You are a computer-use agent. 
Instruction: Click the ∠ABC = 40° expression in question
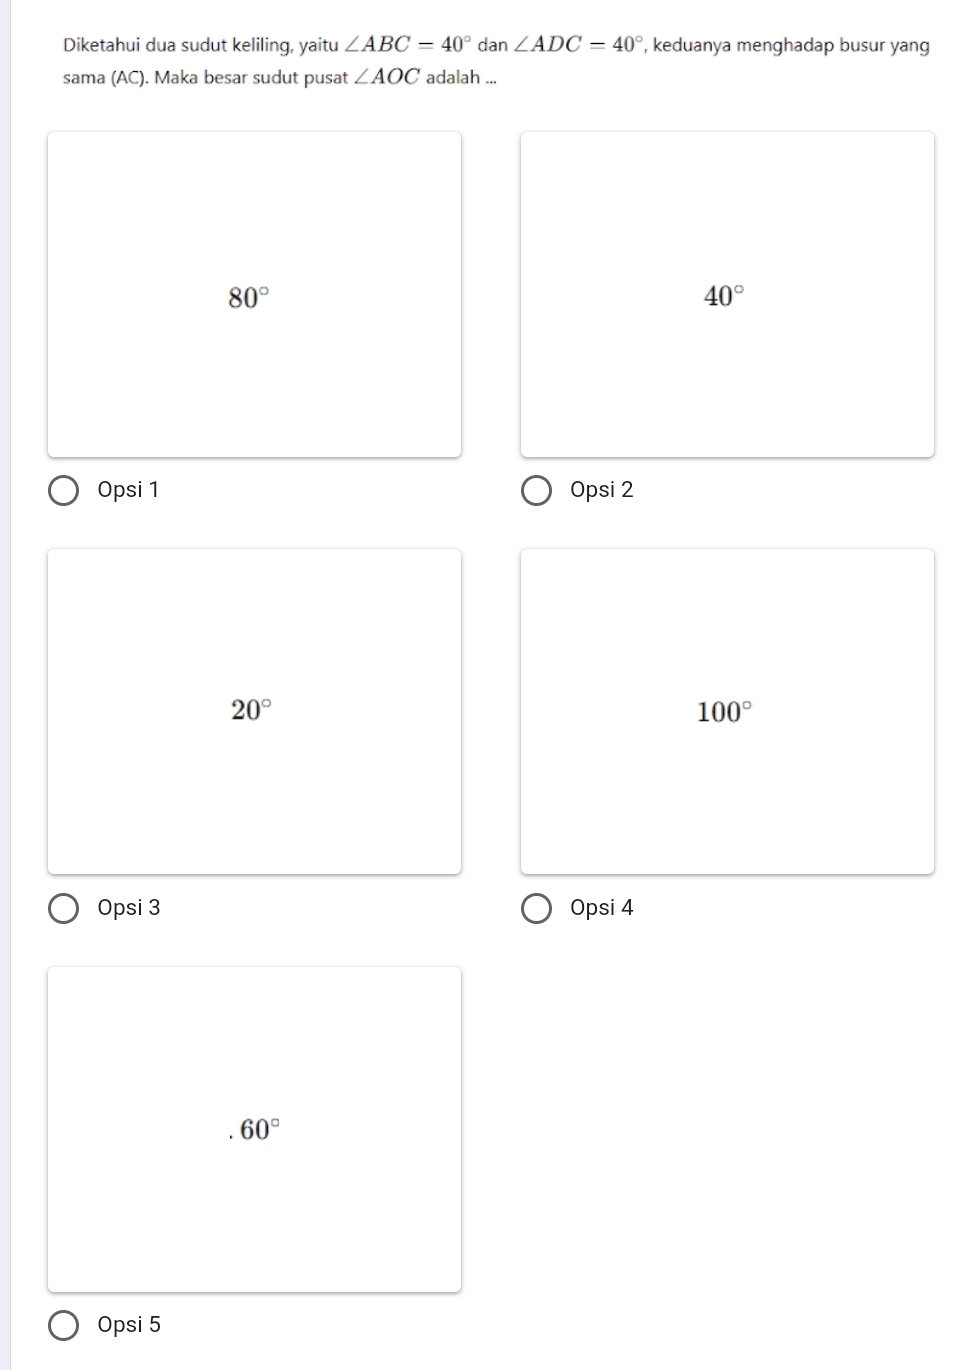pos(408,45)
